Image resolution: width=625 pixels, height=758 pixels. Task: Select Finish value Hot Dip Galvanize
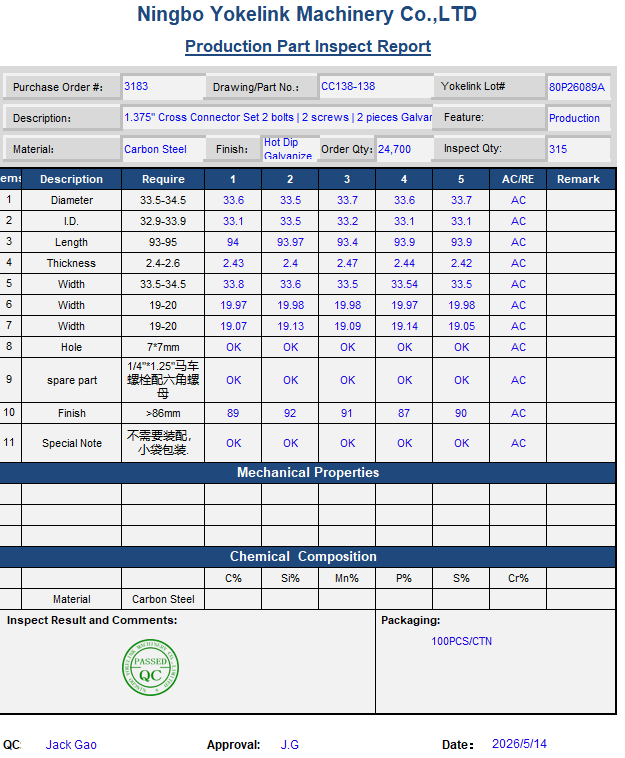coord(288,148)
